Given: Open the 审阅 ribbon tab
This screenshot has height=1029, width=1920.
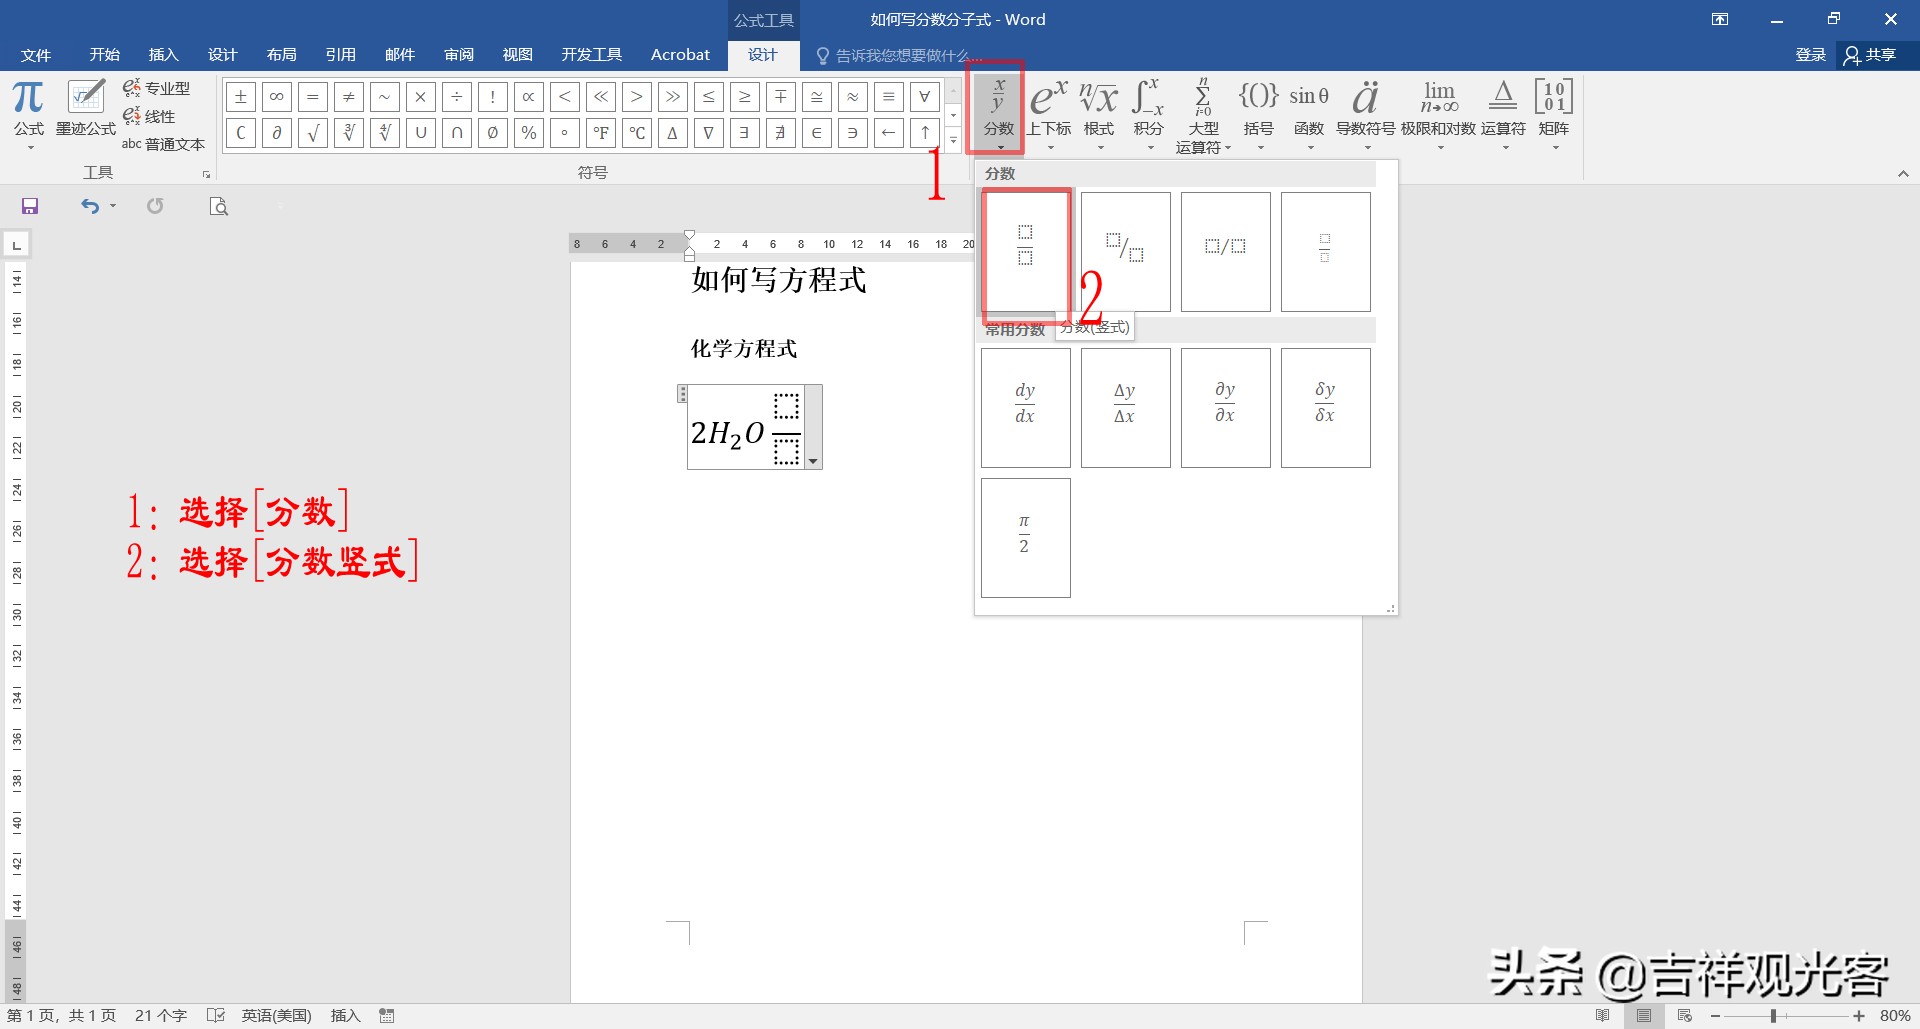Looking at the screenshot, I should (x=459, y=55).
